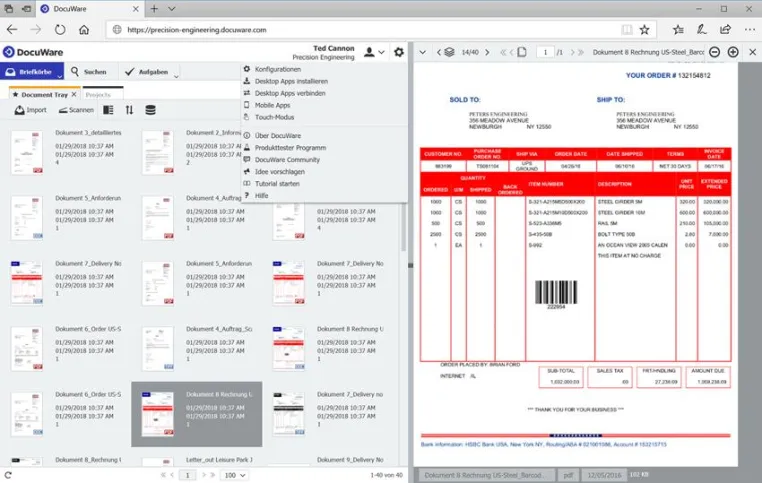Screen dimensions: 762x483
Task: Zoom out the viewer with minus icon
Action: pyautogui.click(x=714, y=52)
